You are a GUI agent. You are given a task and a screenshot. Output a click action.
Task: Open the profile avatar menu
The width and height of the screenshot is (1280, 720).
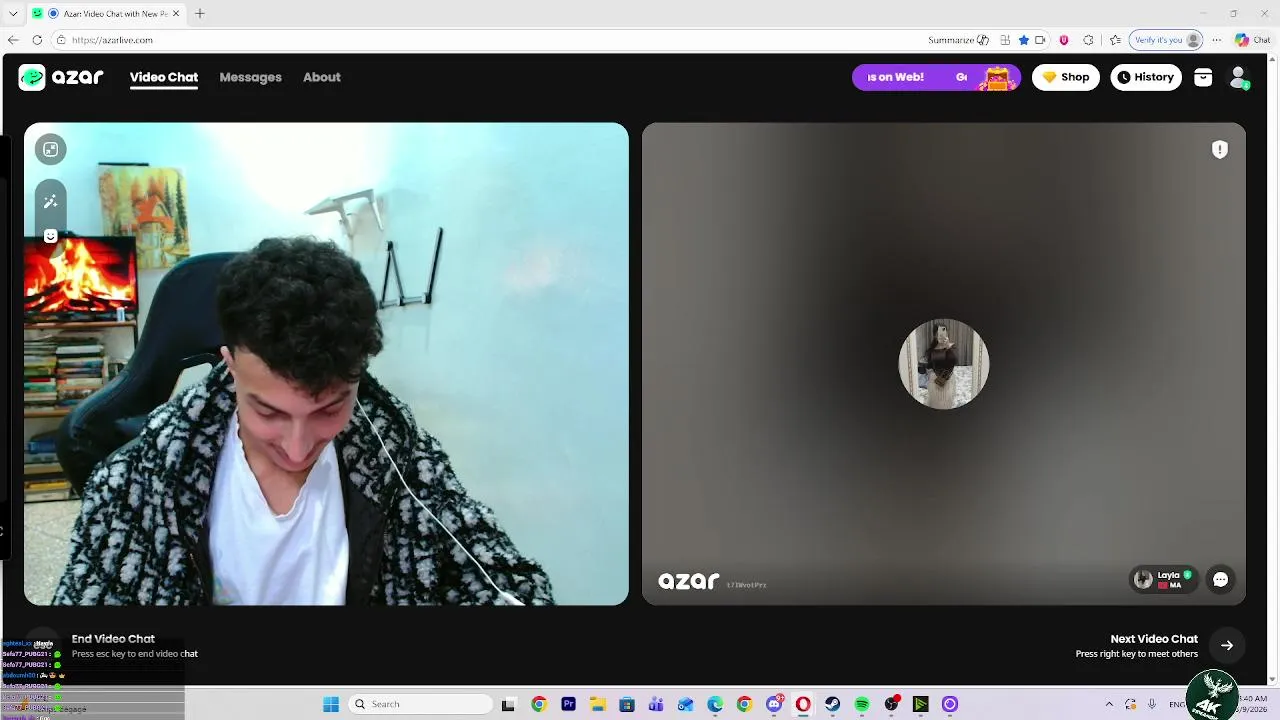1239,77
